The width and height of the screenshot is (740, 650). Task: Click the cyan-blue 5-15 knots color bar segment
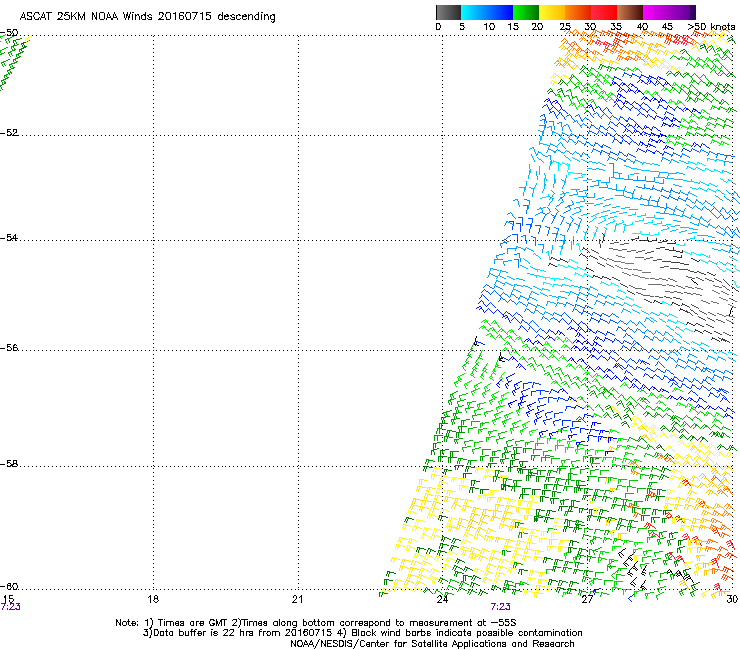[x=487, y=12]
